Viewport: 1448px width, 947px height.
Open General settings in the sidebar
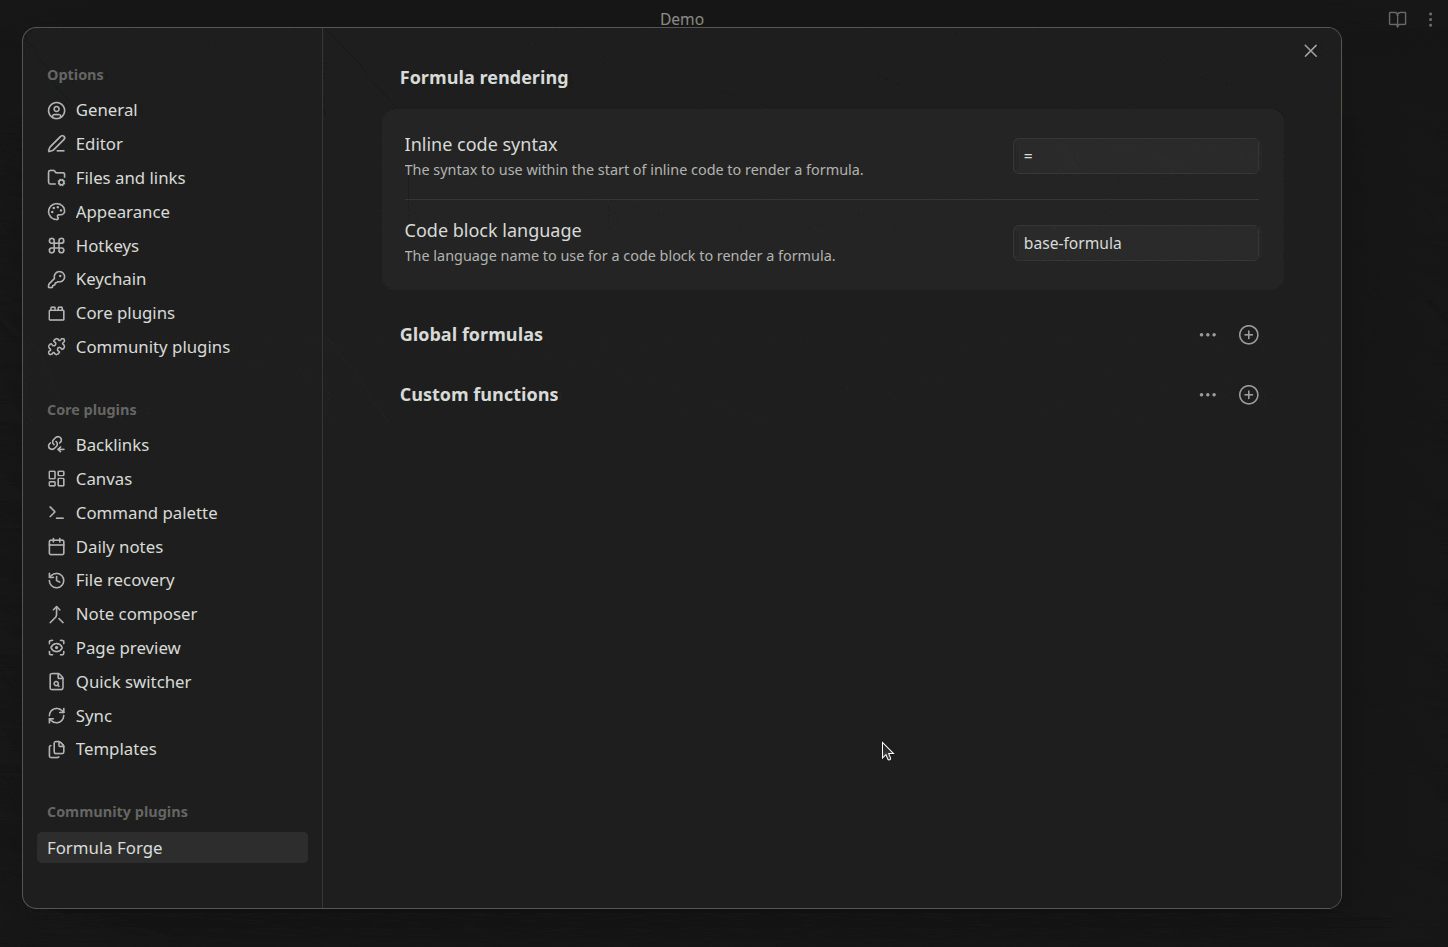click(172, 110)
